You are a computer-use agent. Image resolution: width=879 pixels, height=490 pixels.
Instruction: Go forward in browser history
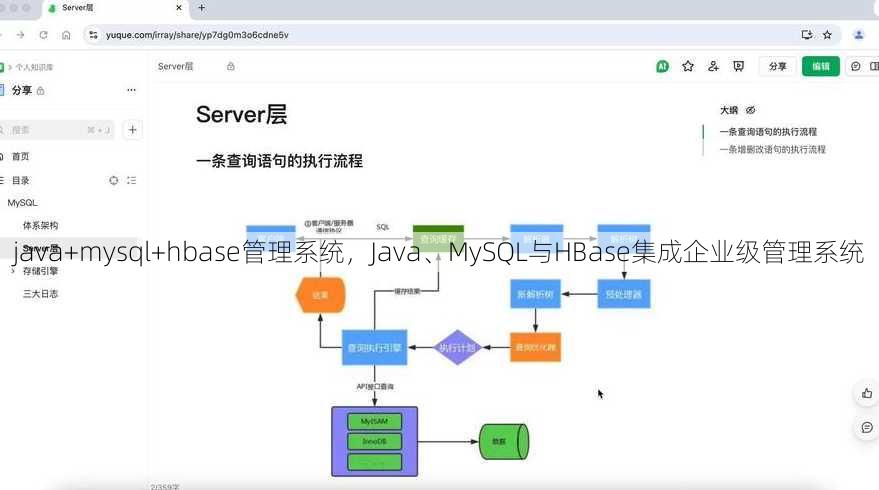21,35
